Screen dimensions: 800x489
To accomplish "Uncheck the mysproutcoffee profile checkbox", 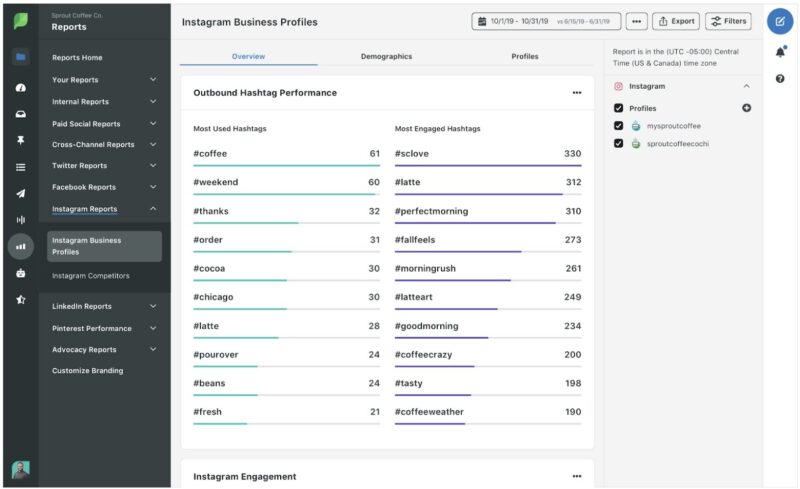I will click(x=618, y=126).
